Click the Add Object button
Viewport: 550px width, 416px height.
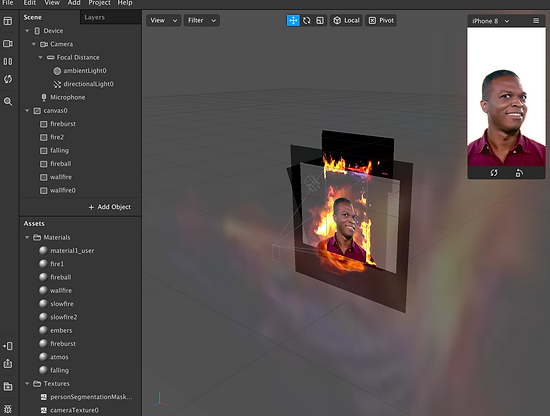pos(110,207)
